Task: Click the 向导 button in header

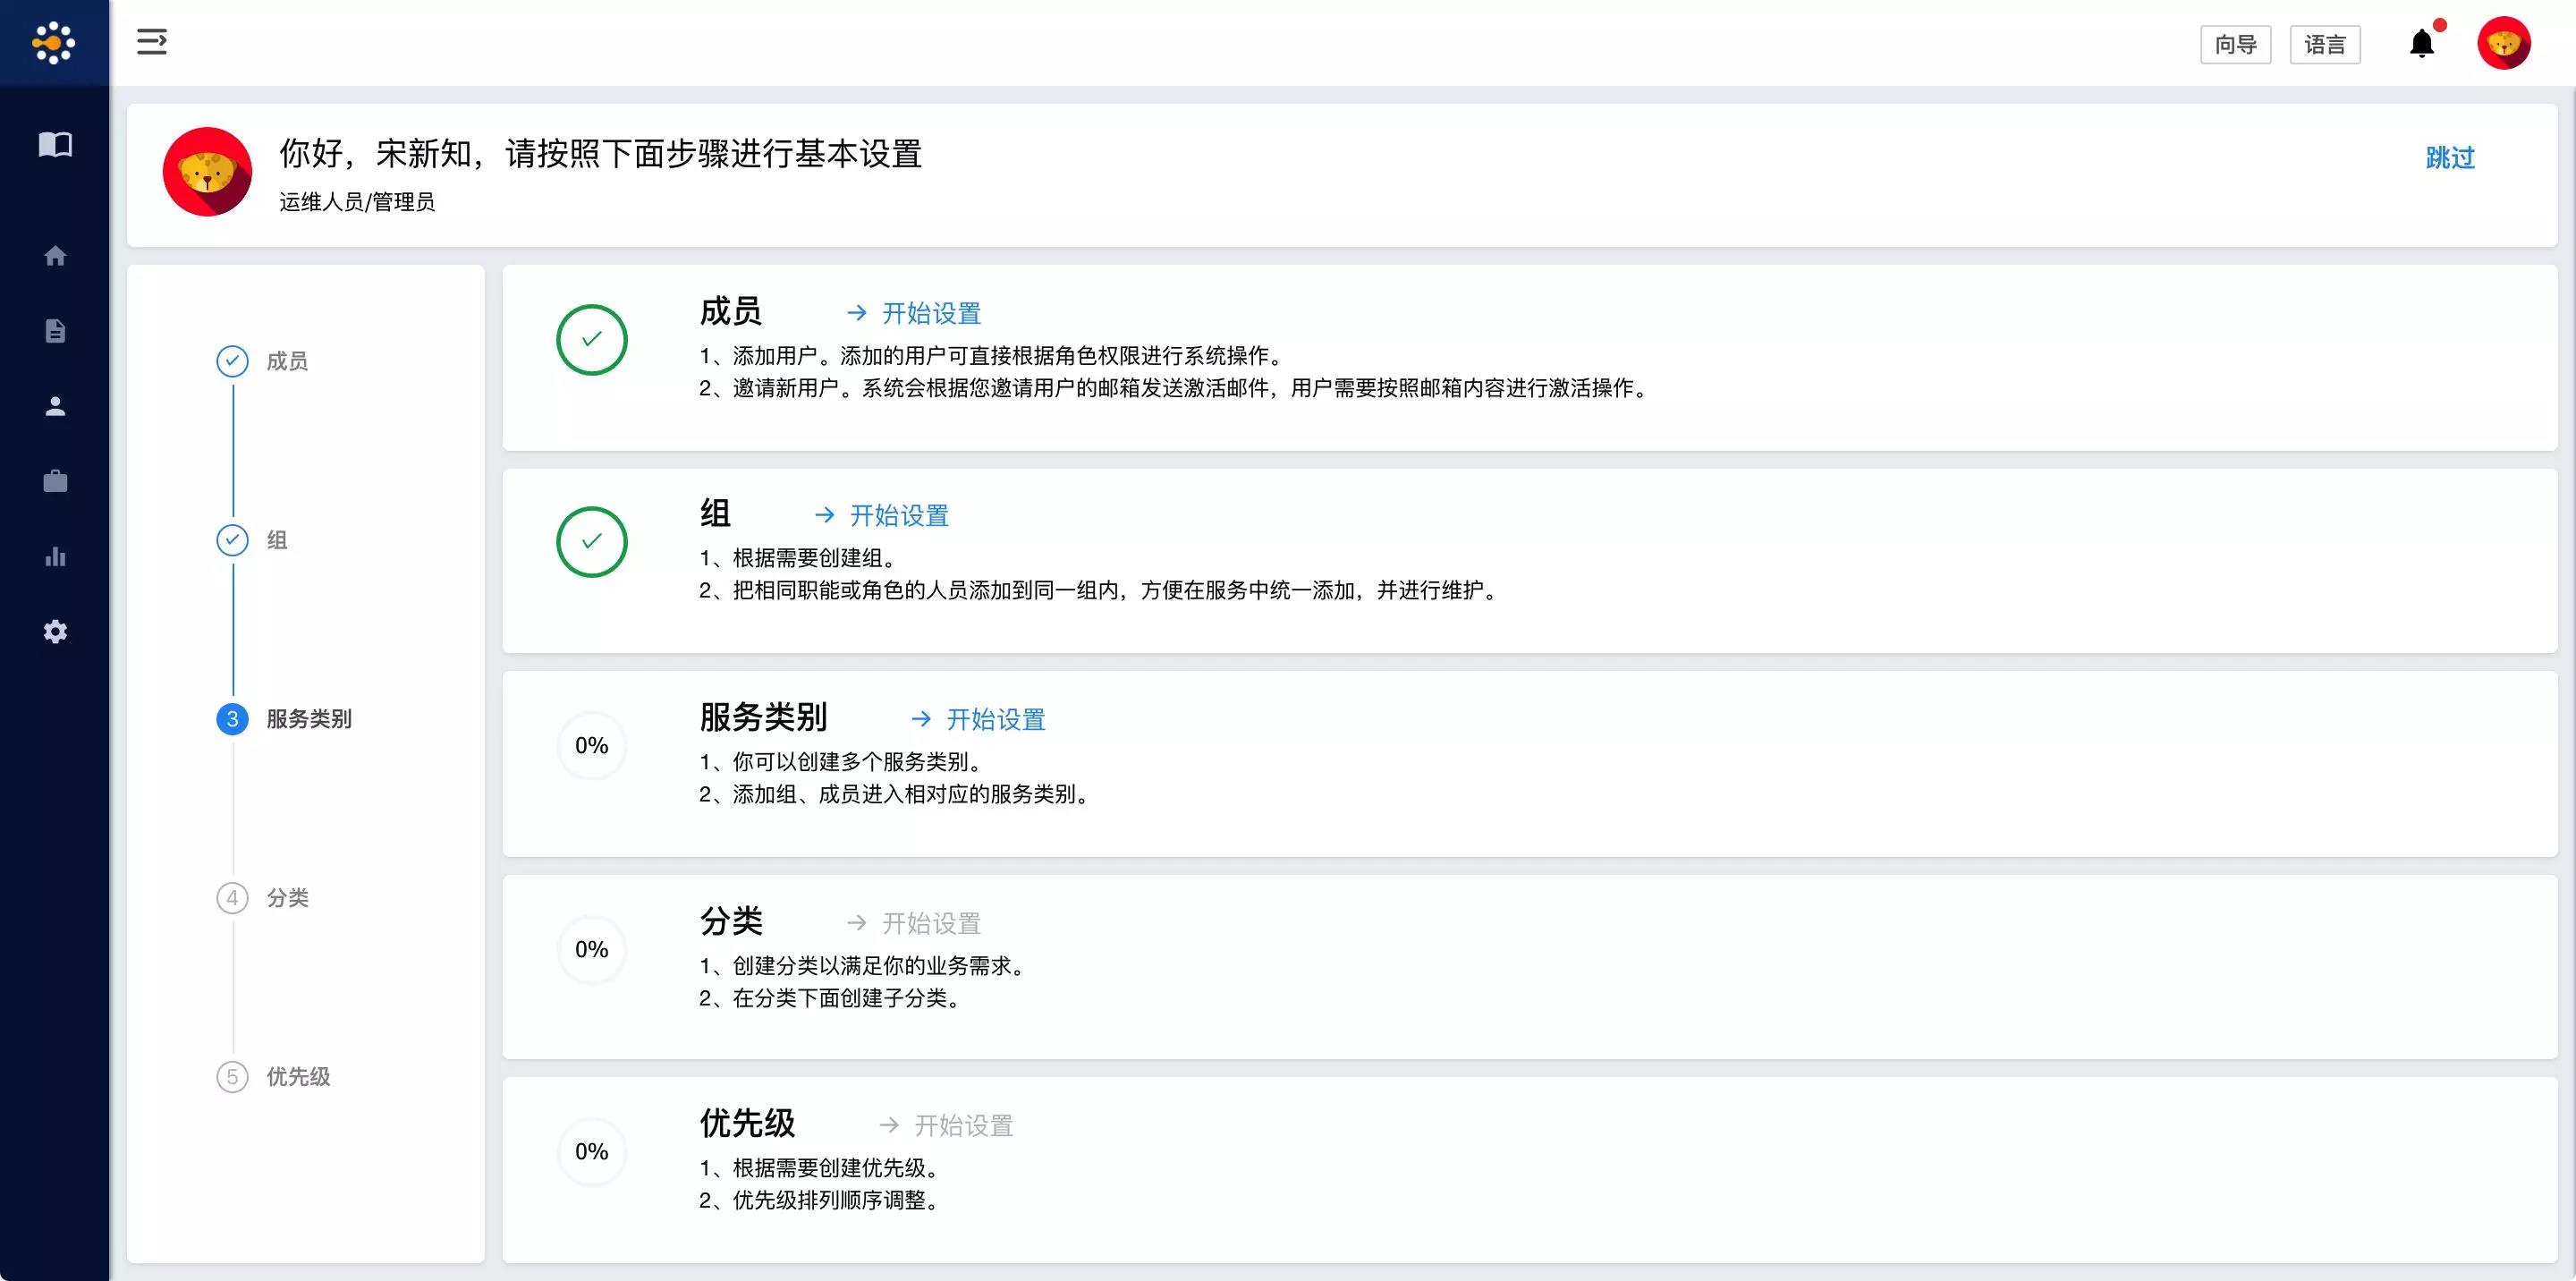Action: point(2235,45)
